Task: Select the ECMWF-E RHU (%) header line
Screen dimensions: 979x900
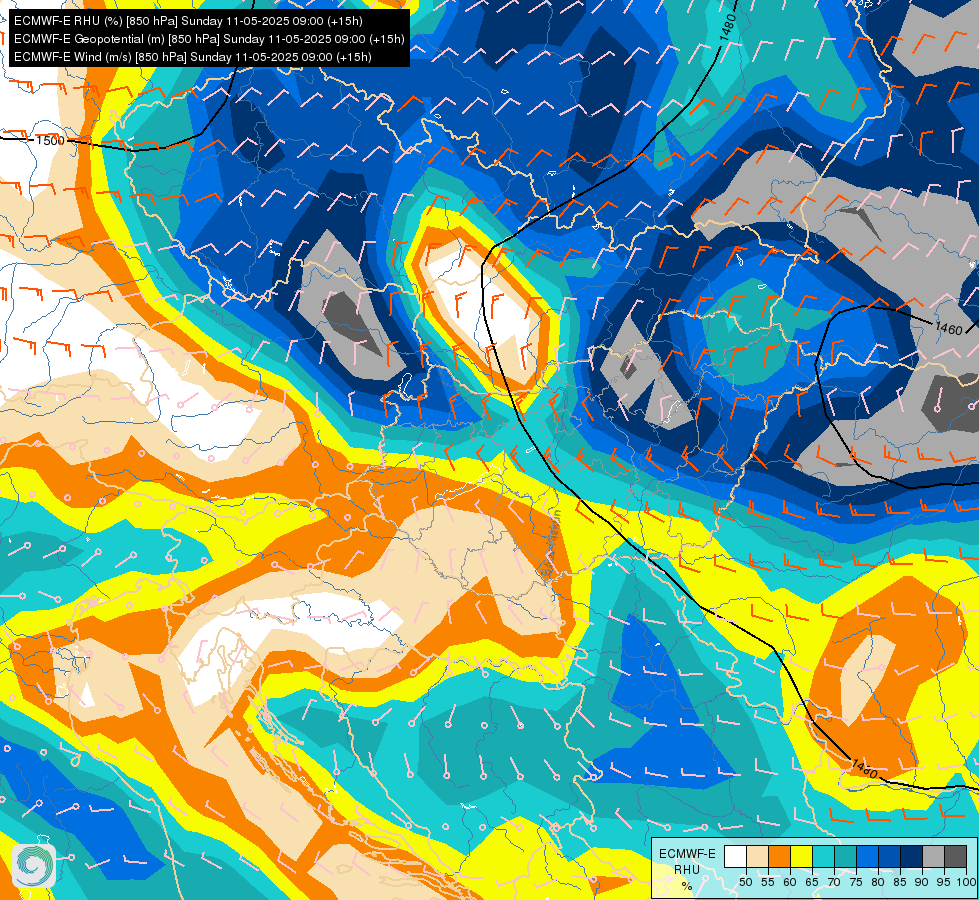Action: pos(188,21)
